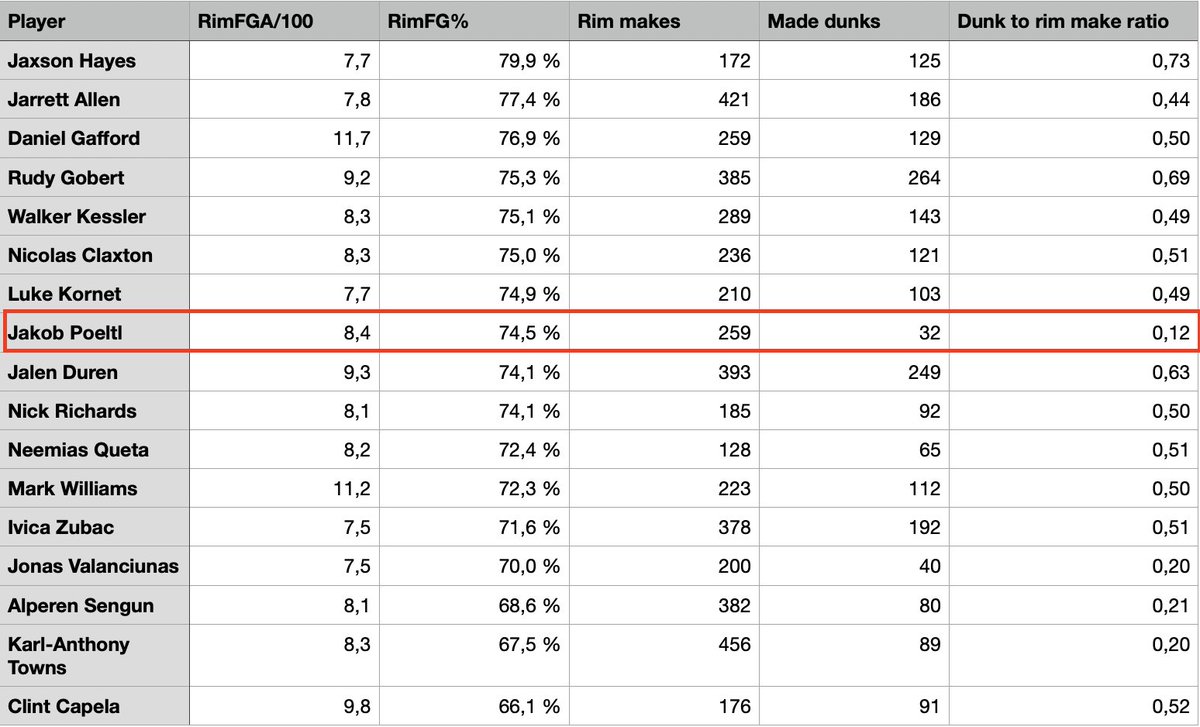Viewport: 1200px width, 727px height.
Task: Click Jakob Poeltl dunk ratio cell 0,12
Action: [1074, 333]
